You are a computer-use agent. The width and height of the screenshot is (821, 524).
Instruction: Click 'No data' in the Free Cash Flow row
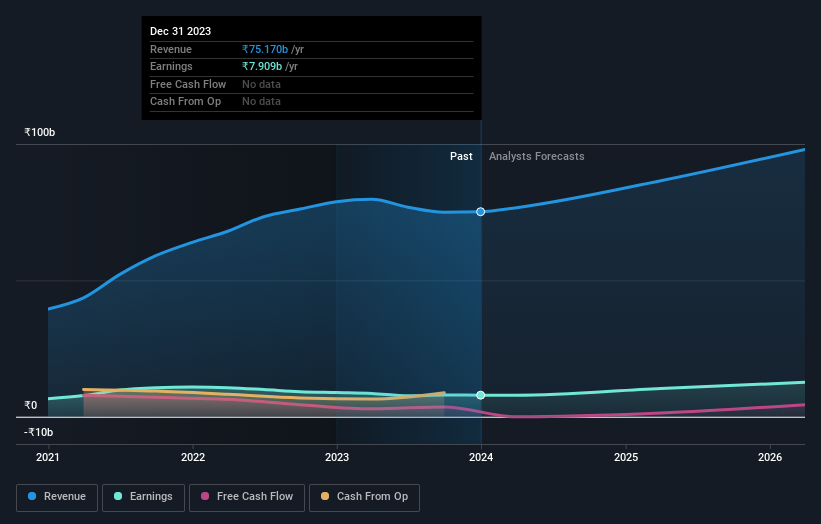click(261, 84)
